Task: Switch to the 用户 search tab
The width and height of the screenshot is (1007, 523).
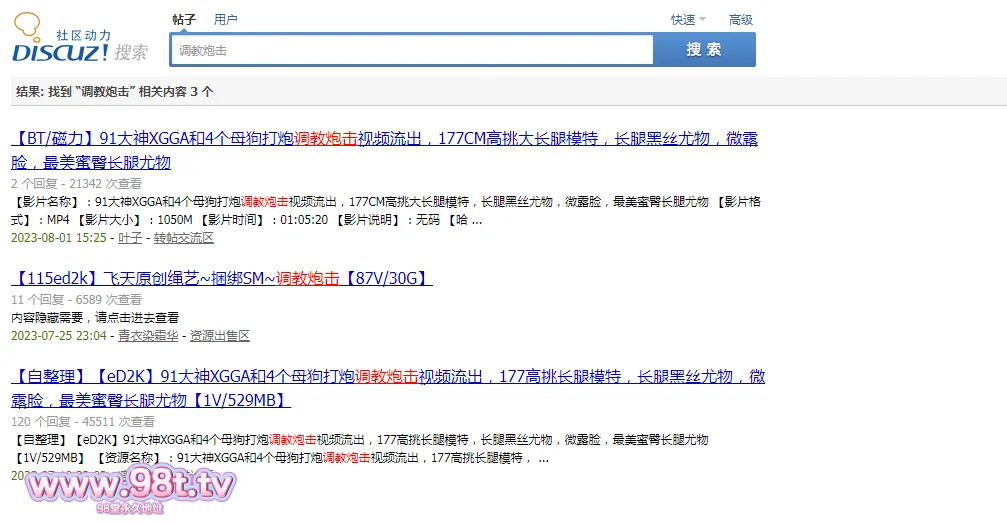Action: [x=226, y=19]
